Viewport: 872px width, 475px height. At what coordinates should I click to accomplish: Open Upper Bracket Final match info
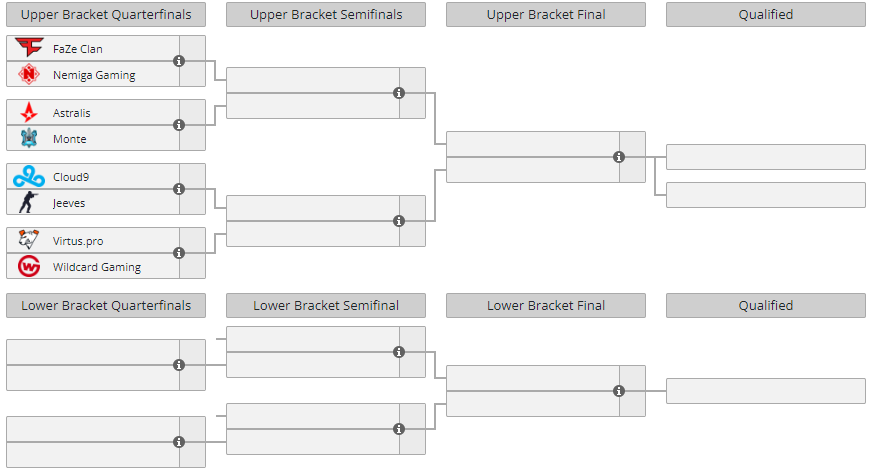(x=619, y=157)
